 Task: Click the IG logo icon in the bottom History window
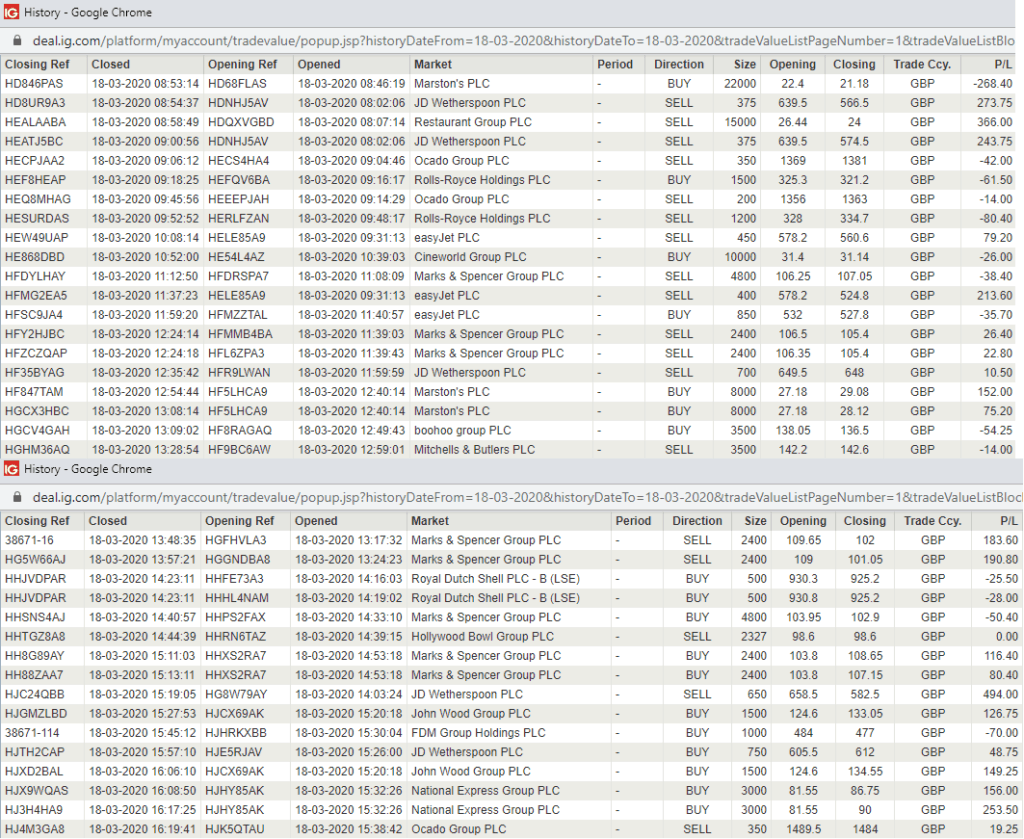[x=11, y=469]
